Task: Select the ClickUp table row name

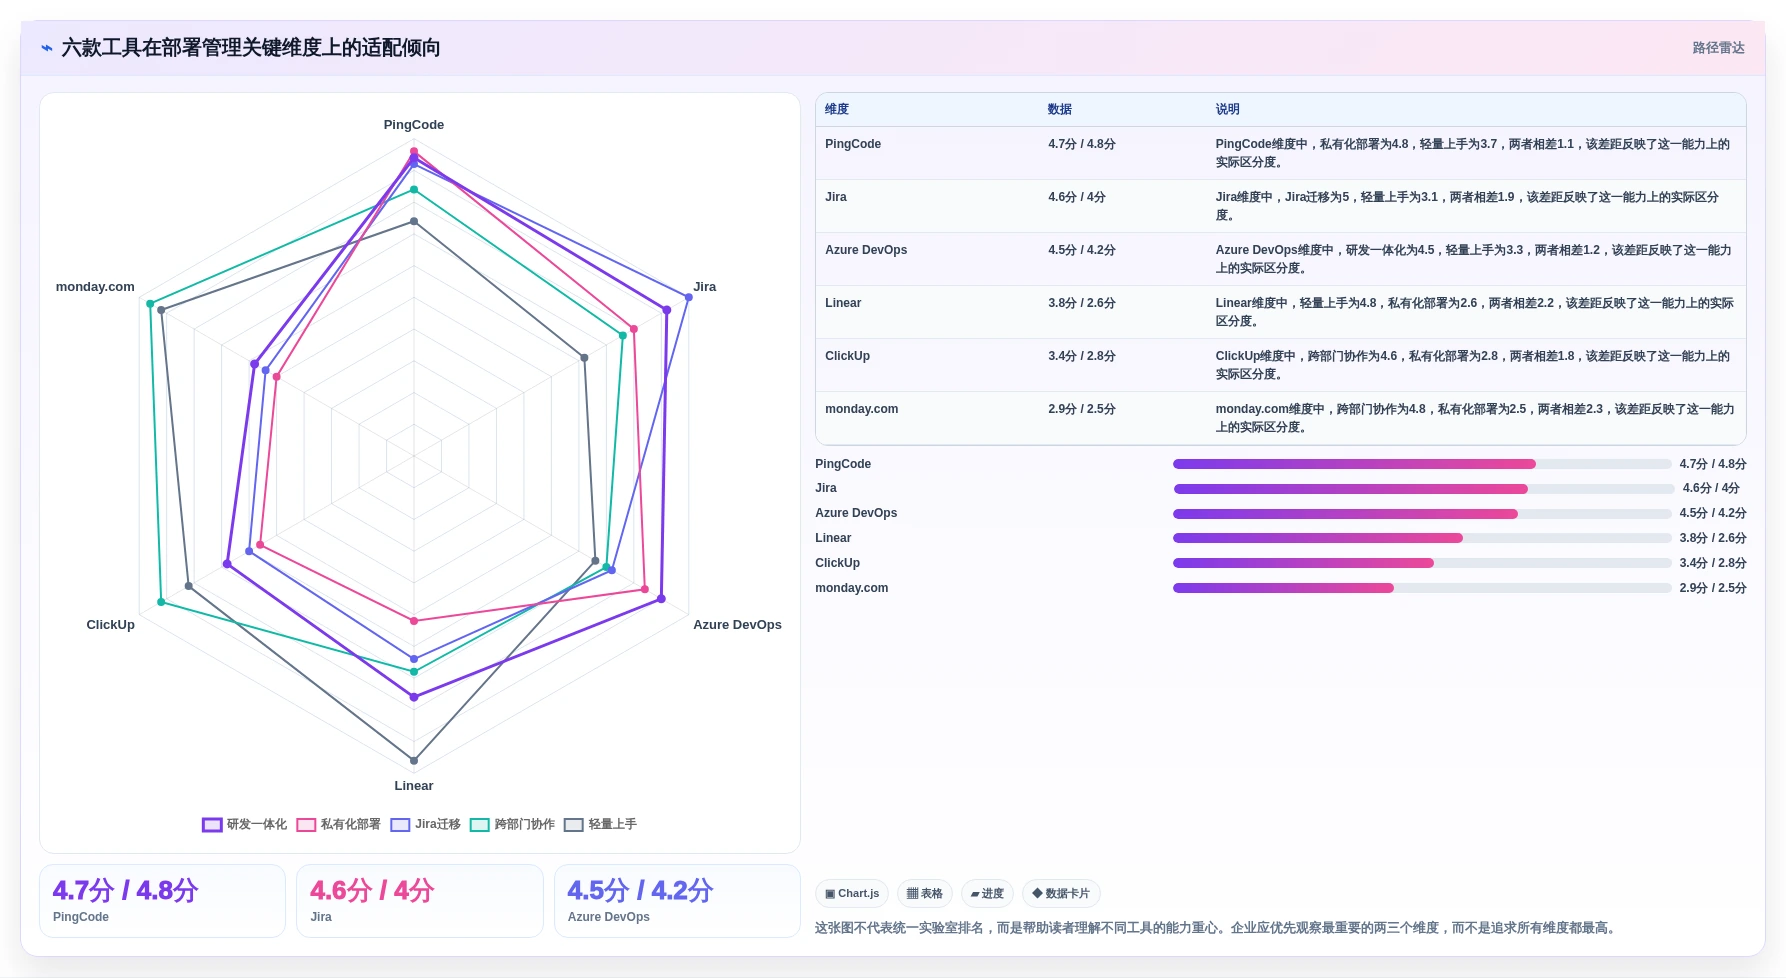Action: [847, 356]
